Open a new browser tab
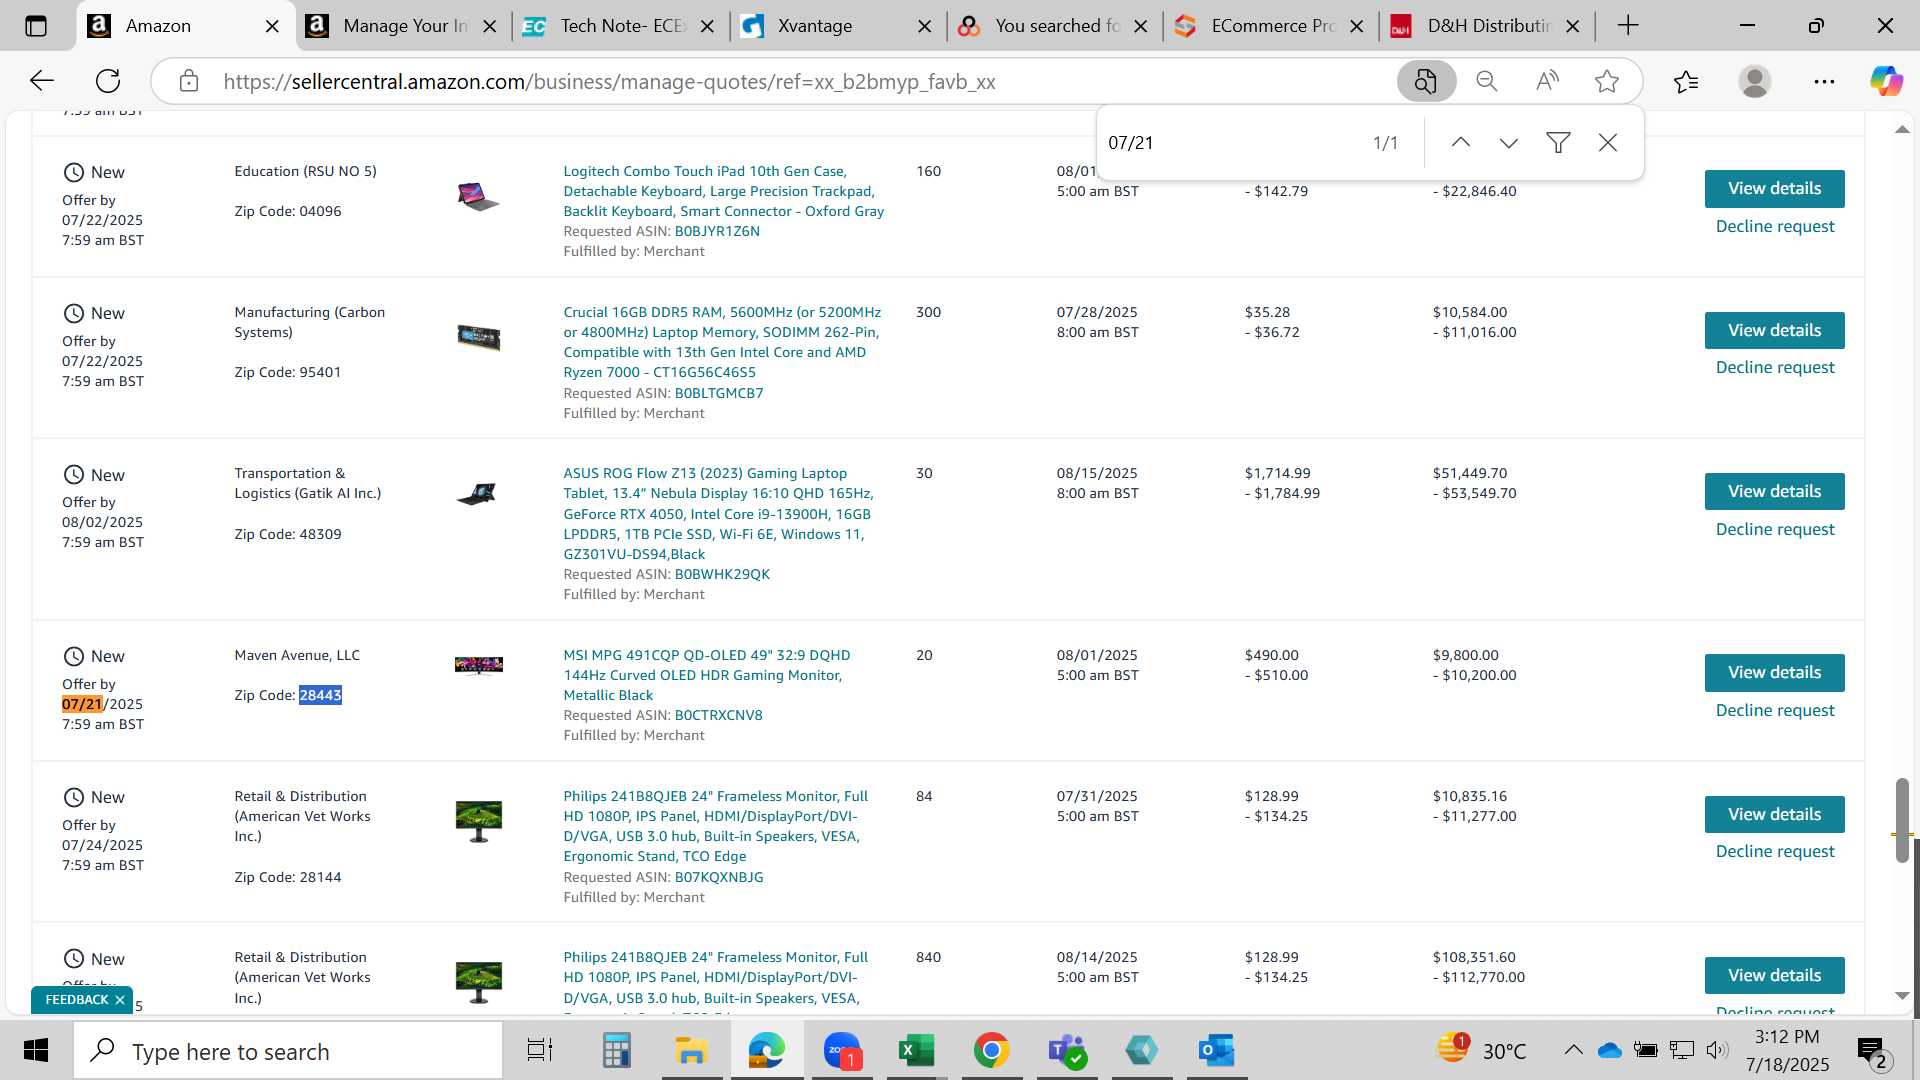 coord(1628,26)
